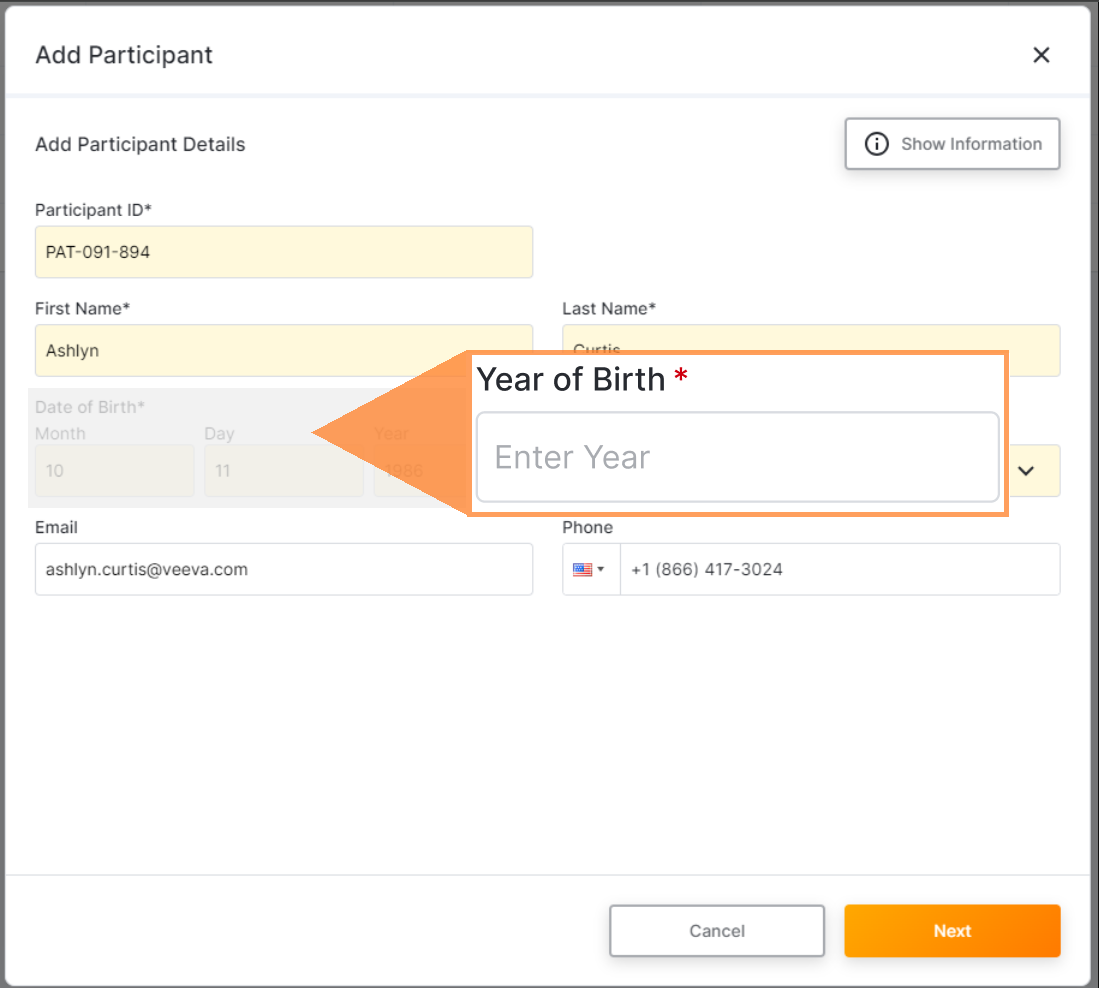Select the Date of Birth Day field
Viewport: 1099px width, 988px height.
tap(283, 470)
